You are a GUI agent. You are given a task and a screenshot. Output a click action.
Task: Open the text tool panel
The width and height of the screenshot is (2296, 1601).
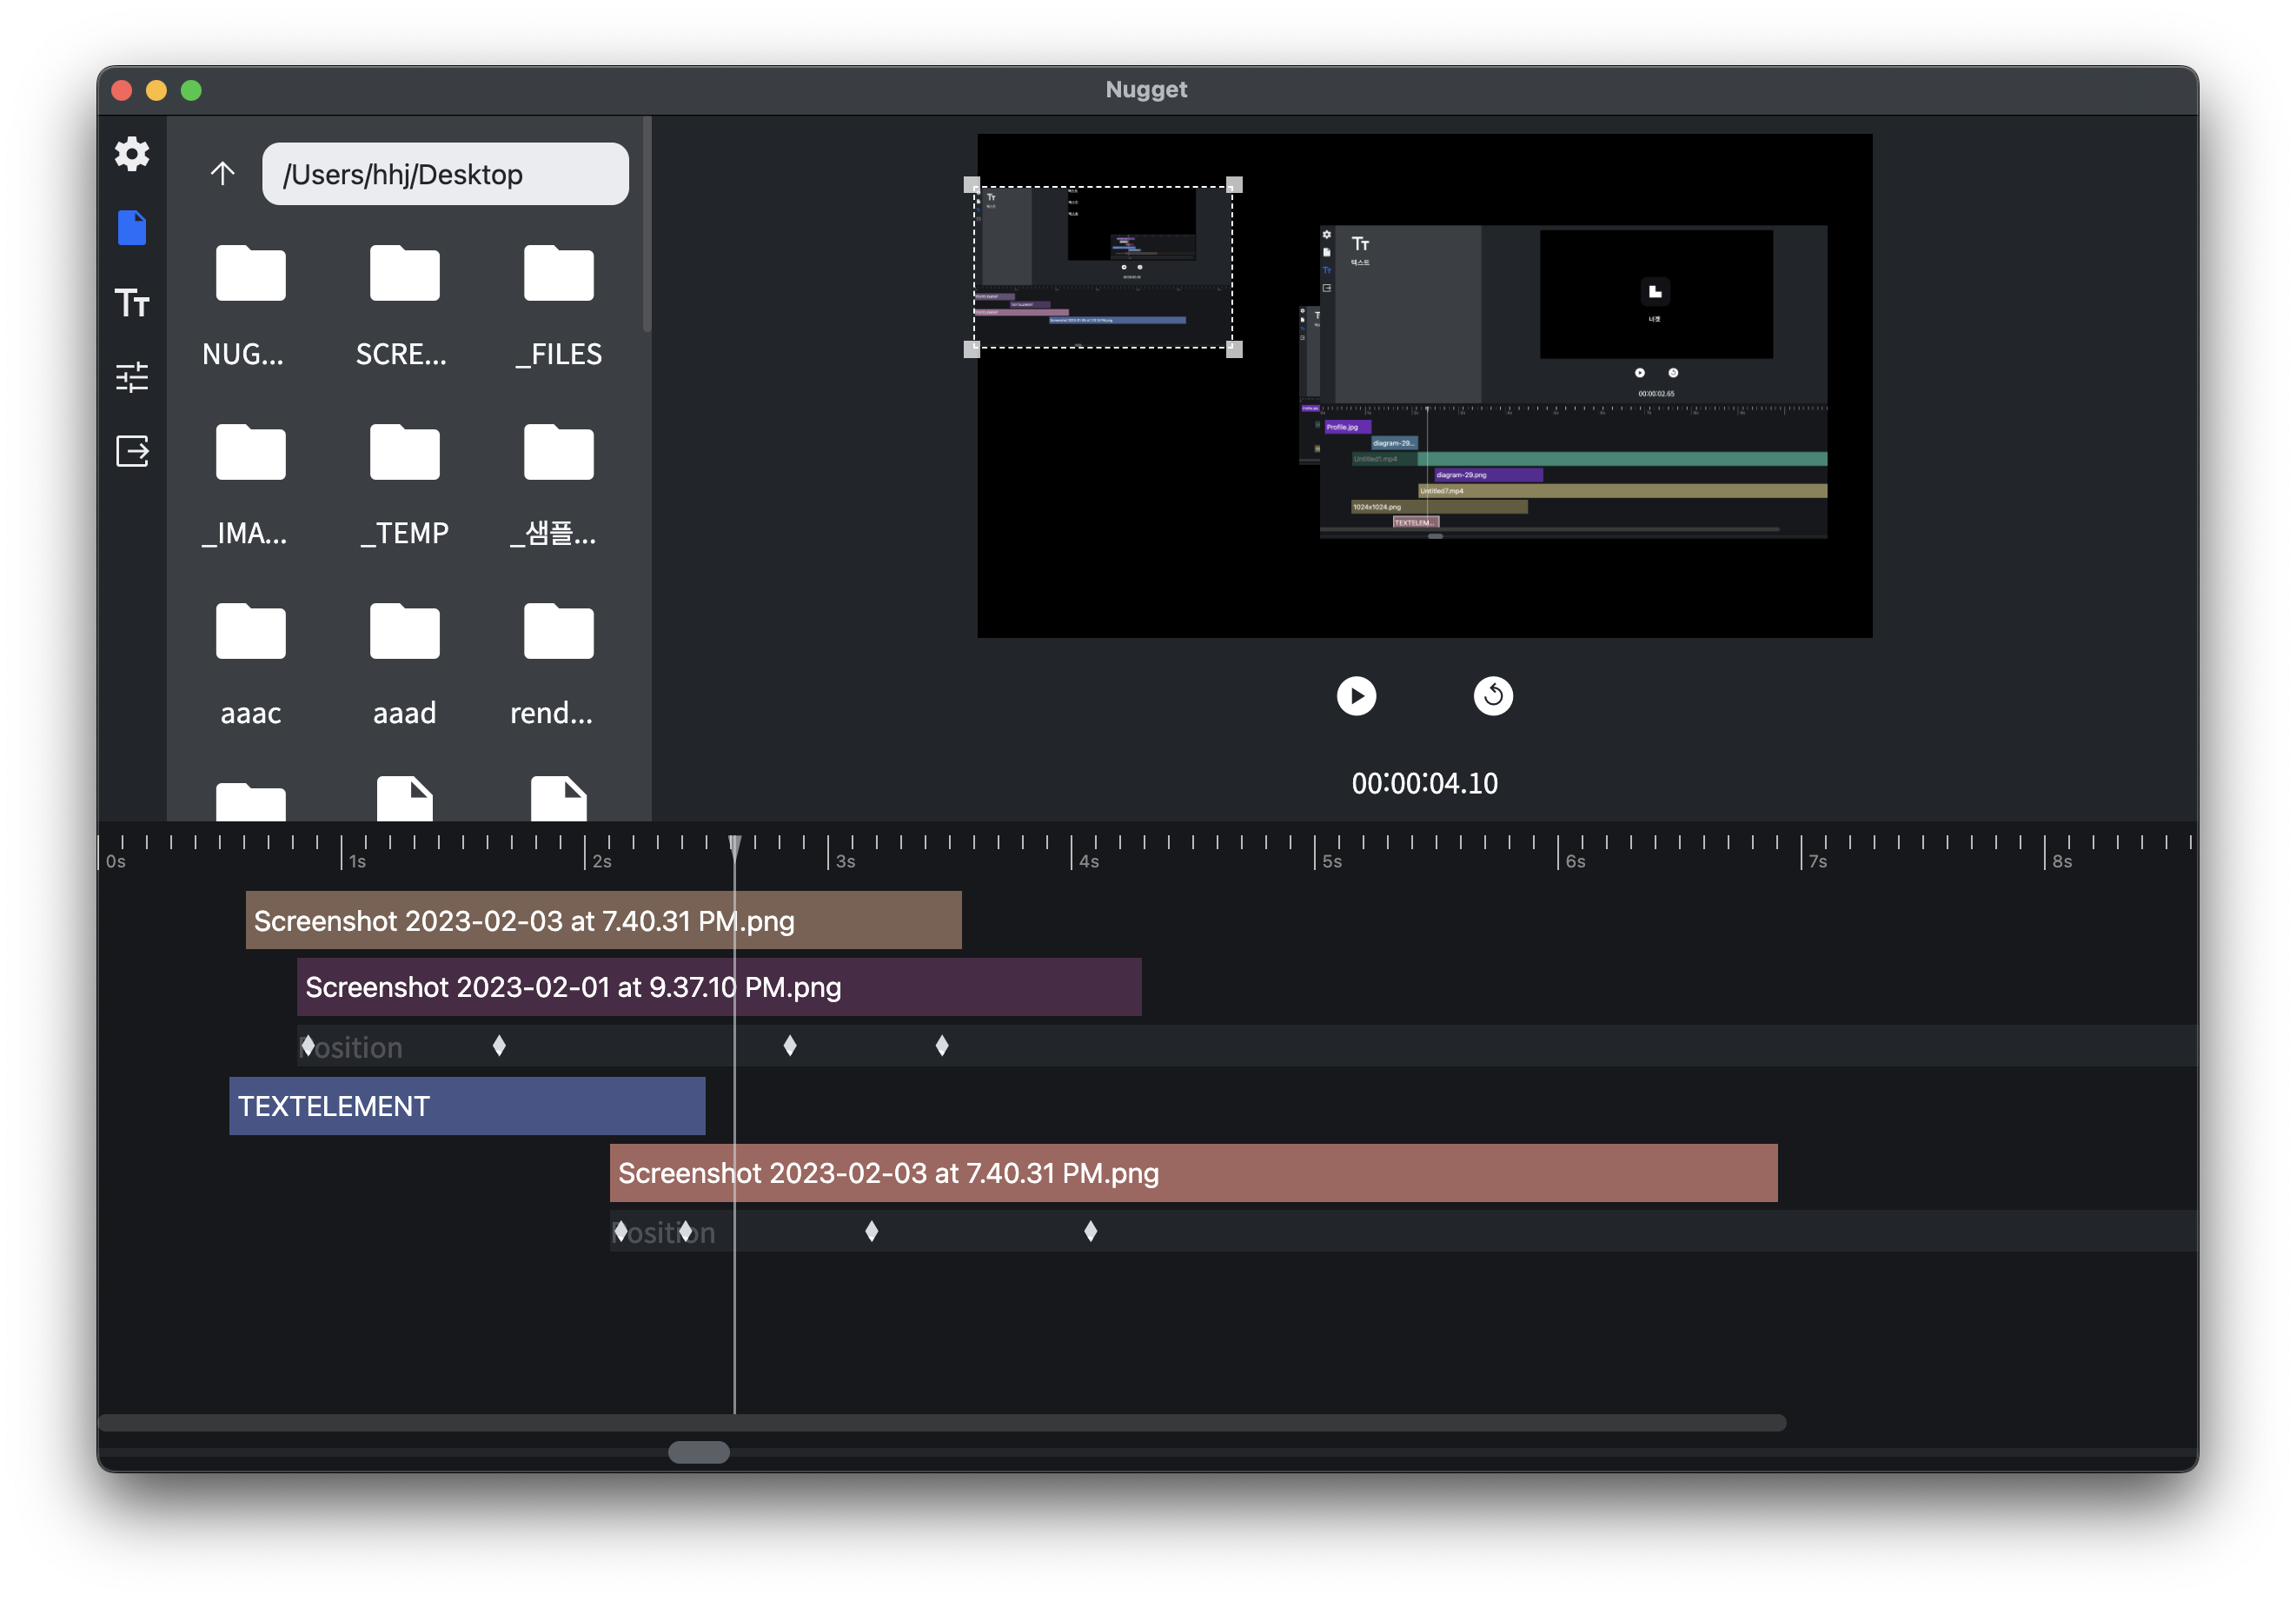tap(132, 302)
